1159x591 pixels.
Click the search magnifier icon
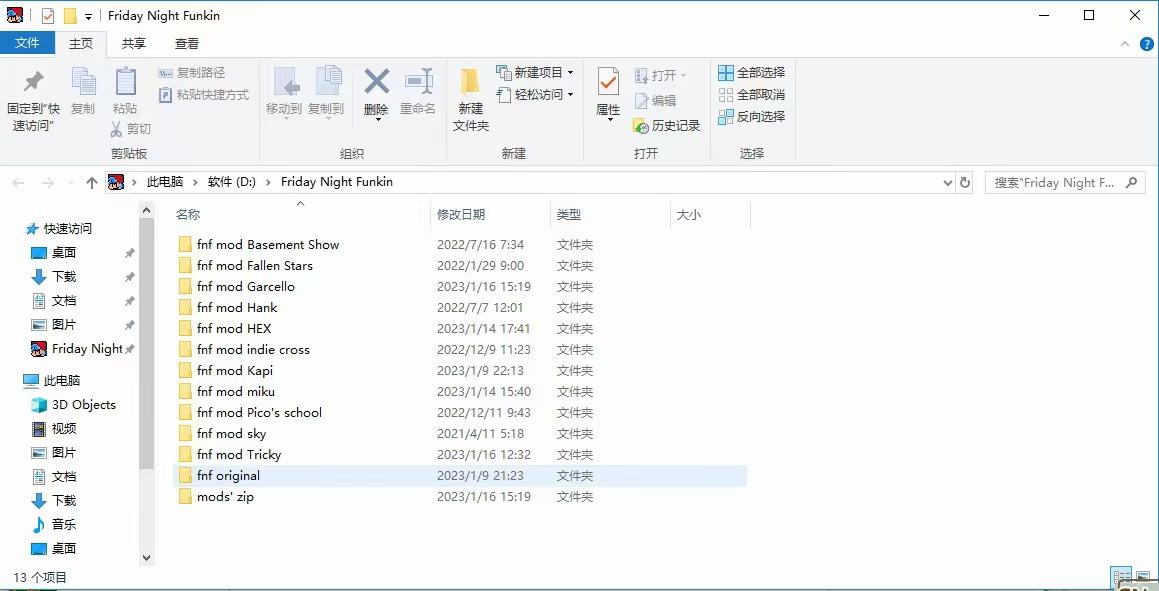(1131, 182)
